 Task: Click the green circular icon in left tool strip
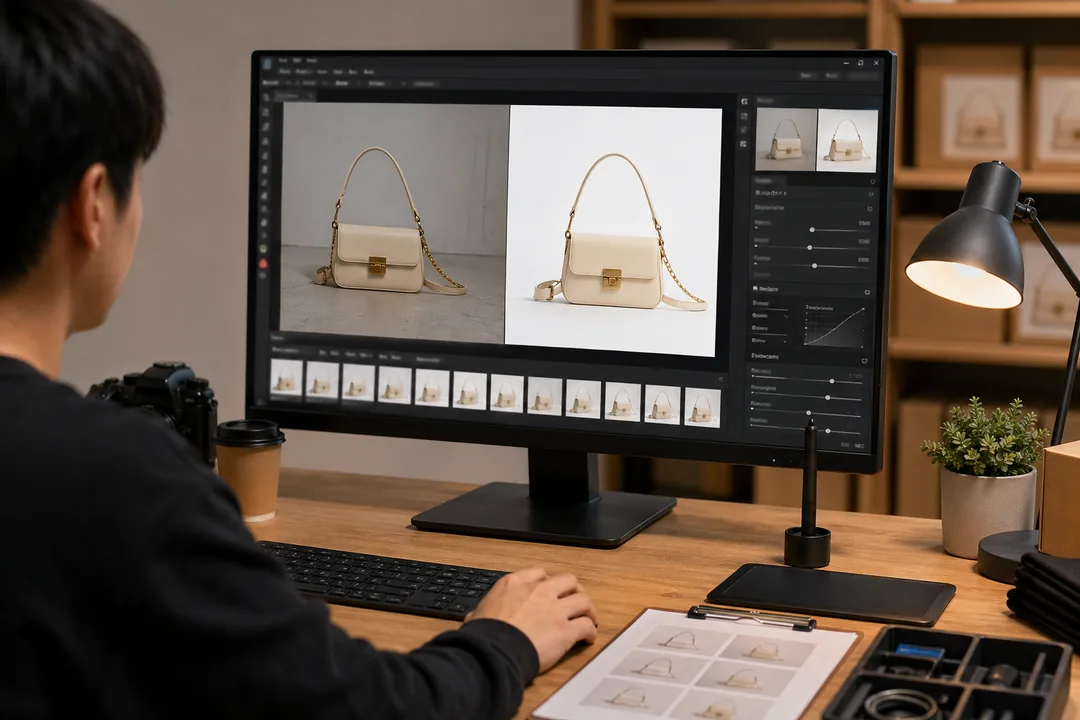coord(264,249)
